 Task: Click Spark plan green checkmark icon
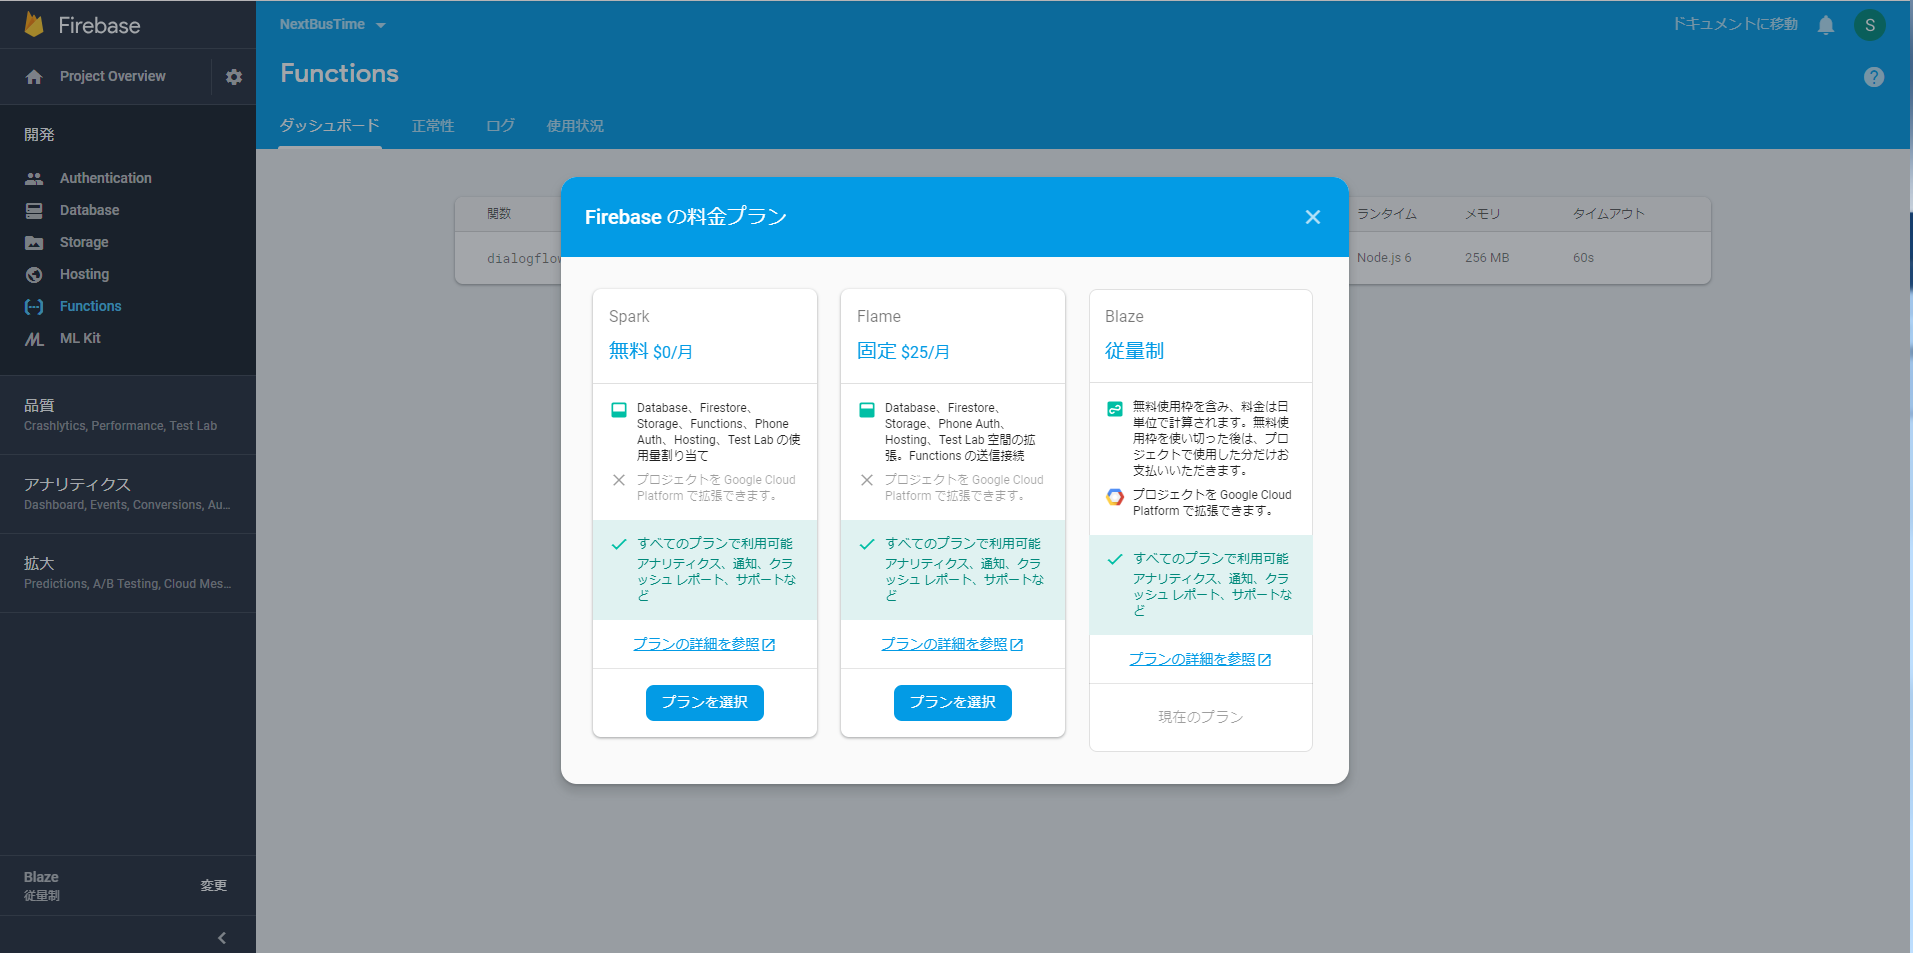[x=619, y=544]
